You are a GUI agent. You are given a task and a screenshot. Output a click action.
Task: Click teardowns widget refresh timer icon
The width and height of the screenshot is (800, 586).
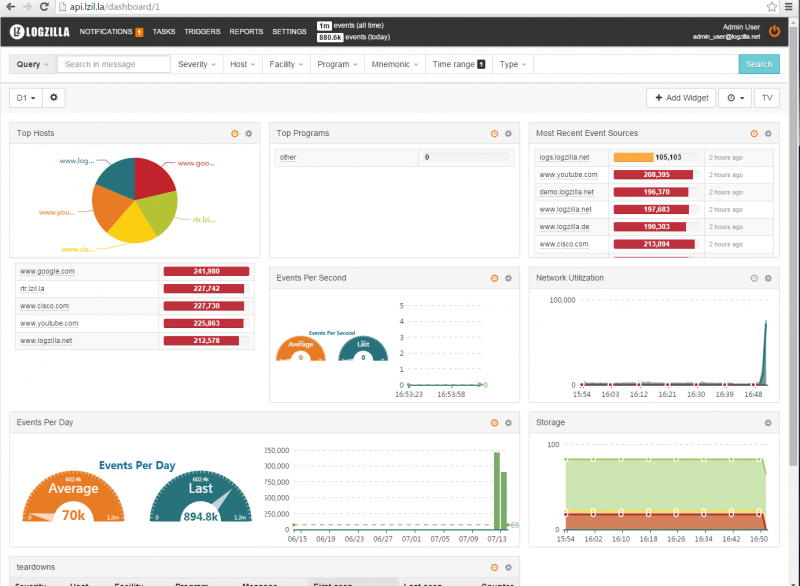click(494, 568)
